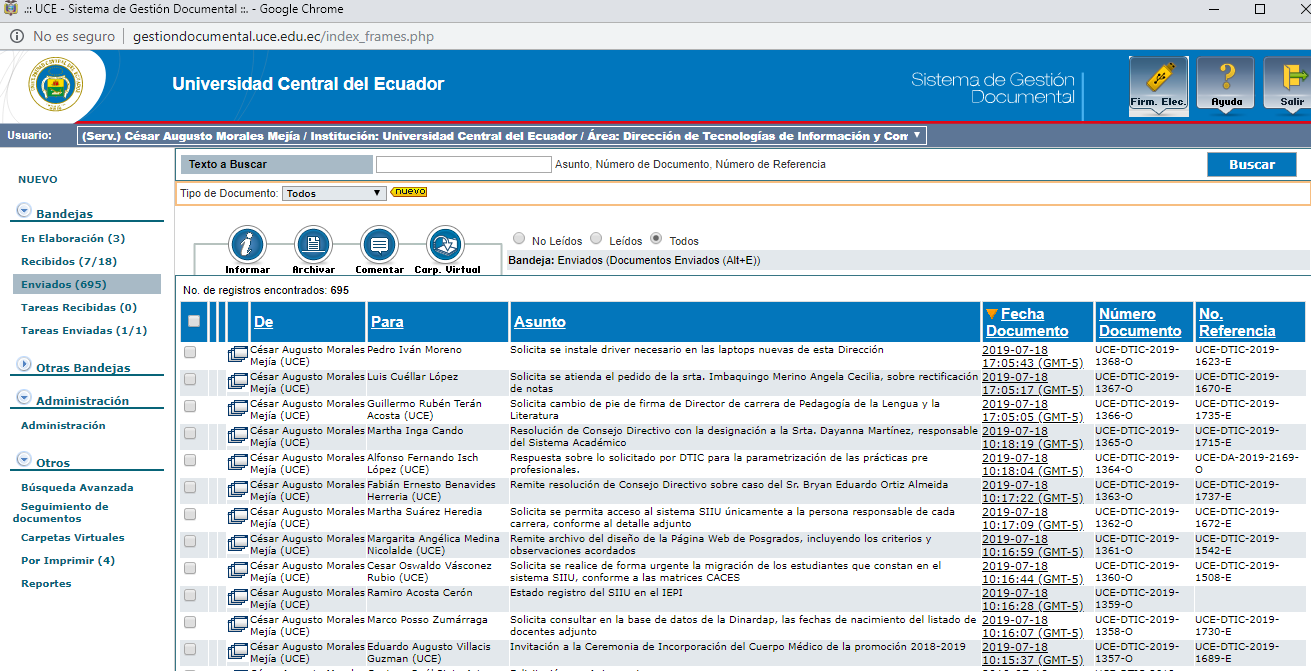
Task: Open Recibidos (7/18) tray
Action: coord(69,261)
